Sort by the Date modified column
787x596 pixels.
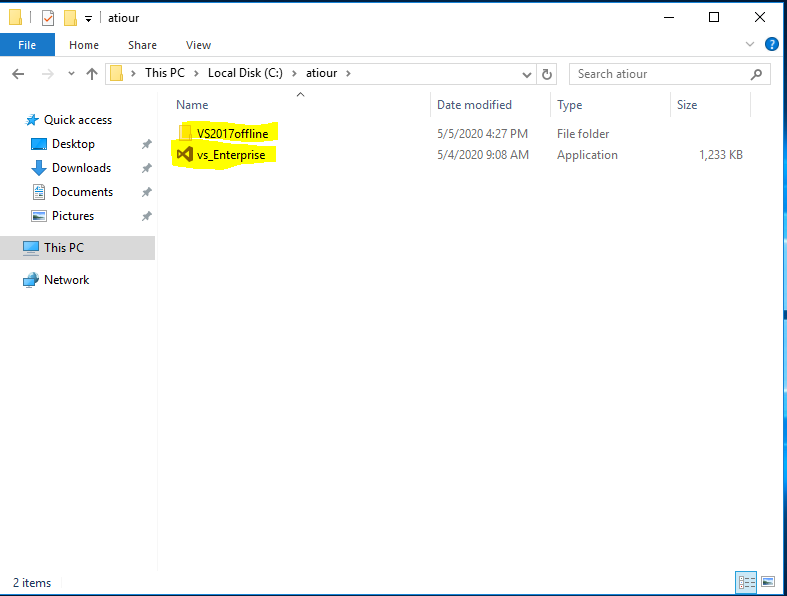click(x=474, y=105)
